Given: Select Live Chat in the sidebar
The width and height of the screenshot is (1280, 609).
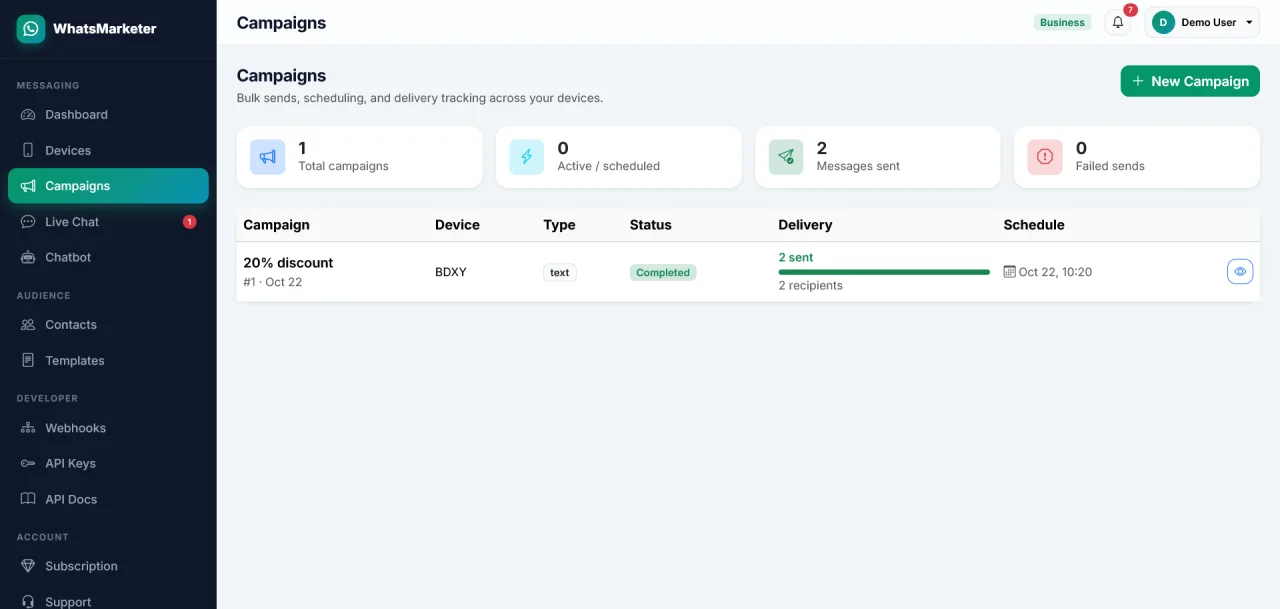Looking at the screenshot, I should click(x=108, y=222).
